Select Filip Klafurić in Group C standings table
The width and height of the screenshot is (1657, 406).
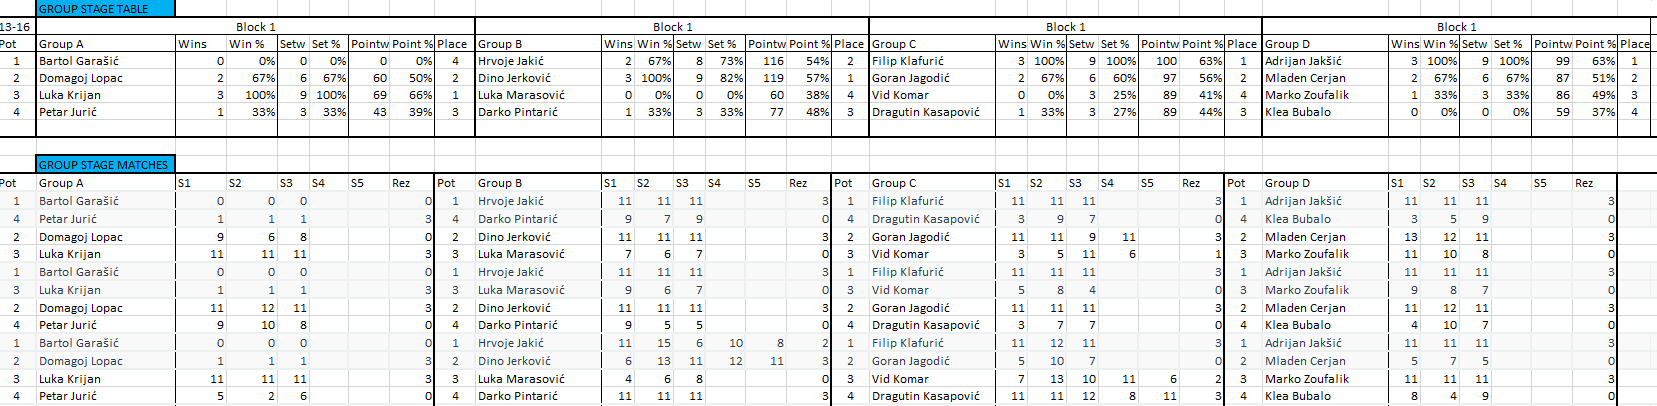pyautogui.click(x=908, y=61)
